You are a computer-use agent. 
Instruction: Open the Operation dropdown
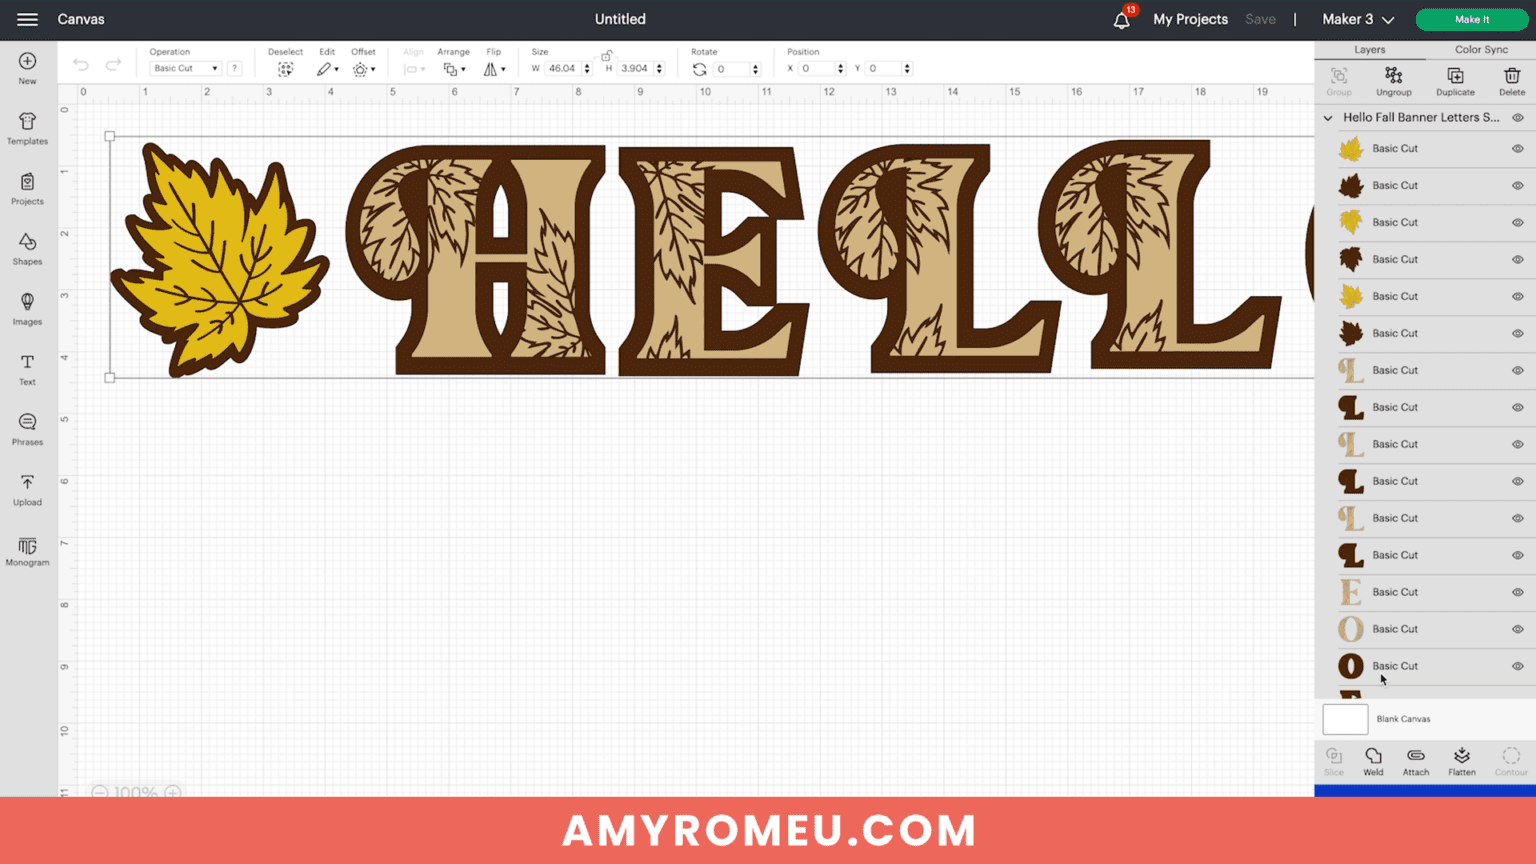185,68
